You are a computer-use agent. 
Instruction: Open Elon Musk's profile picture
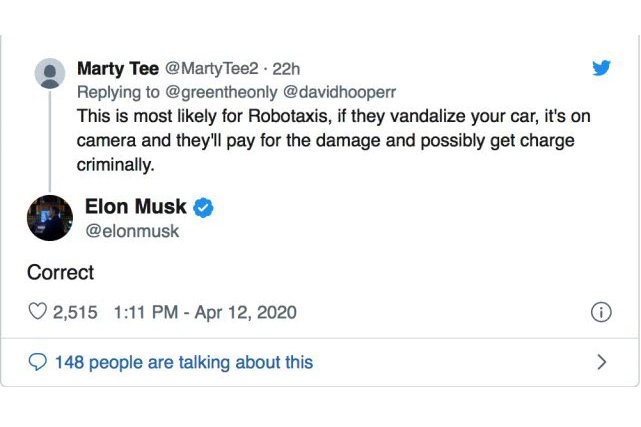tap(50, 218)
